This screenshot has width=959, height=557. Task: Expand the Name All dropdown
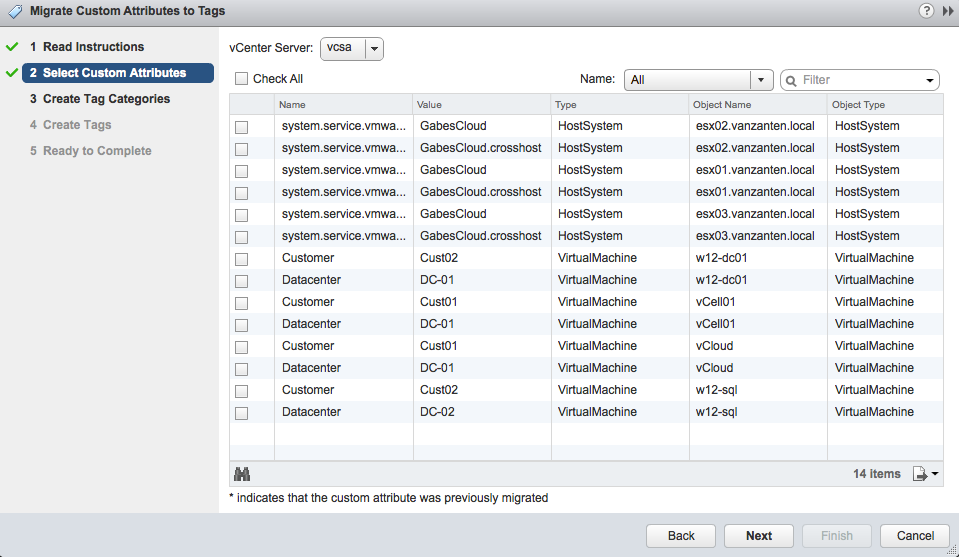(698, 80)
